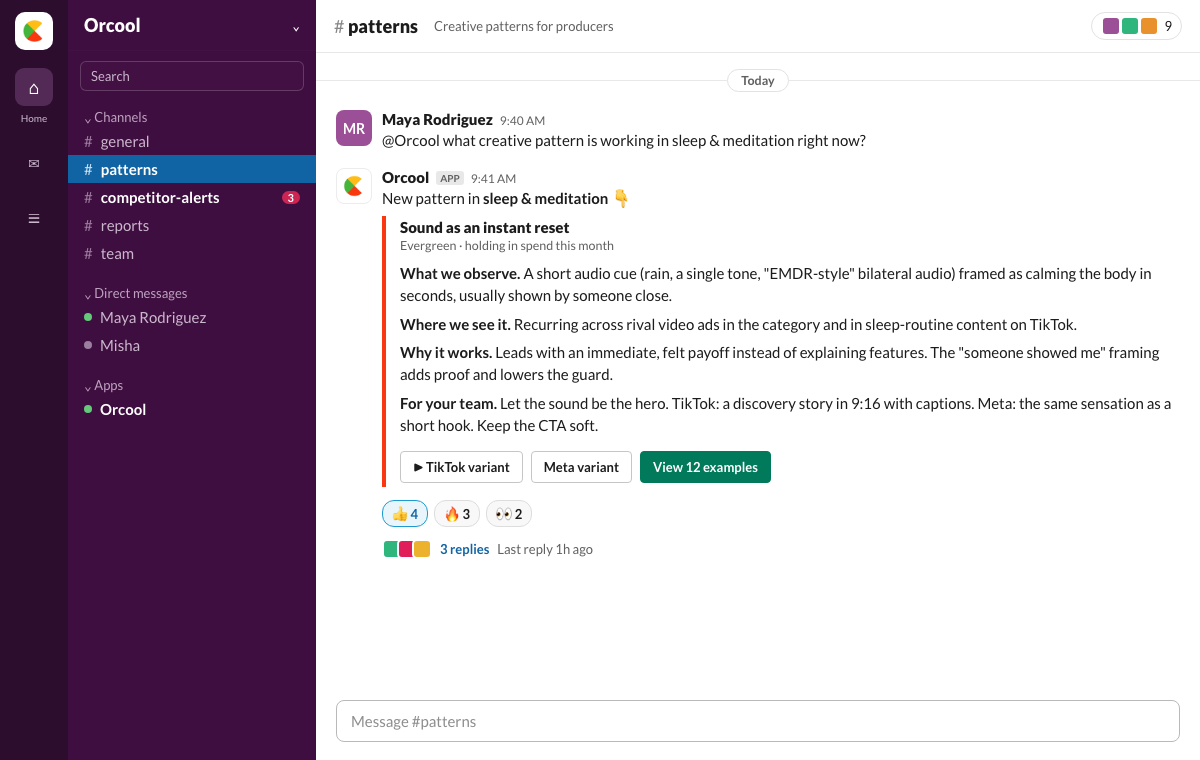The height and width of the screenshot is (760, 1200).
Task: Click the thread reply avatars
Action: pos(407,549)
